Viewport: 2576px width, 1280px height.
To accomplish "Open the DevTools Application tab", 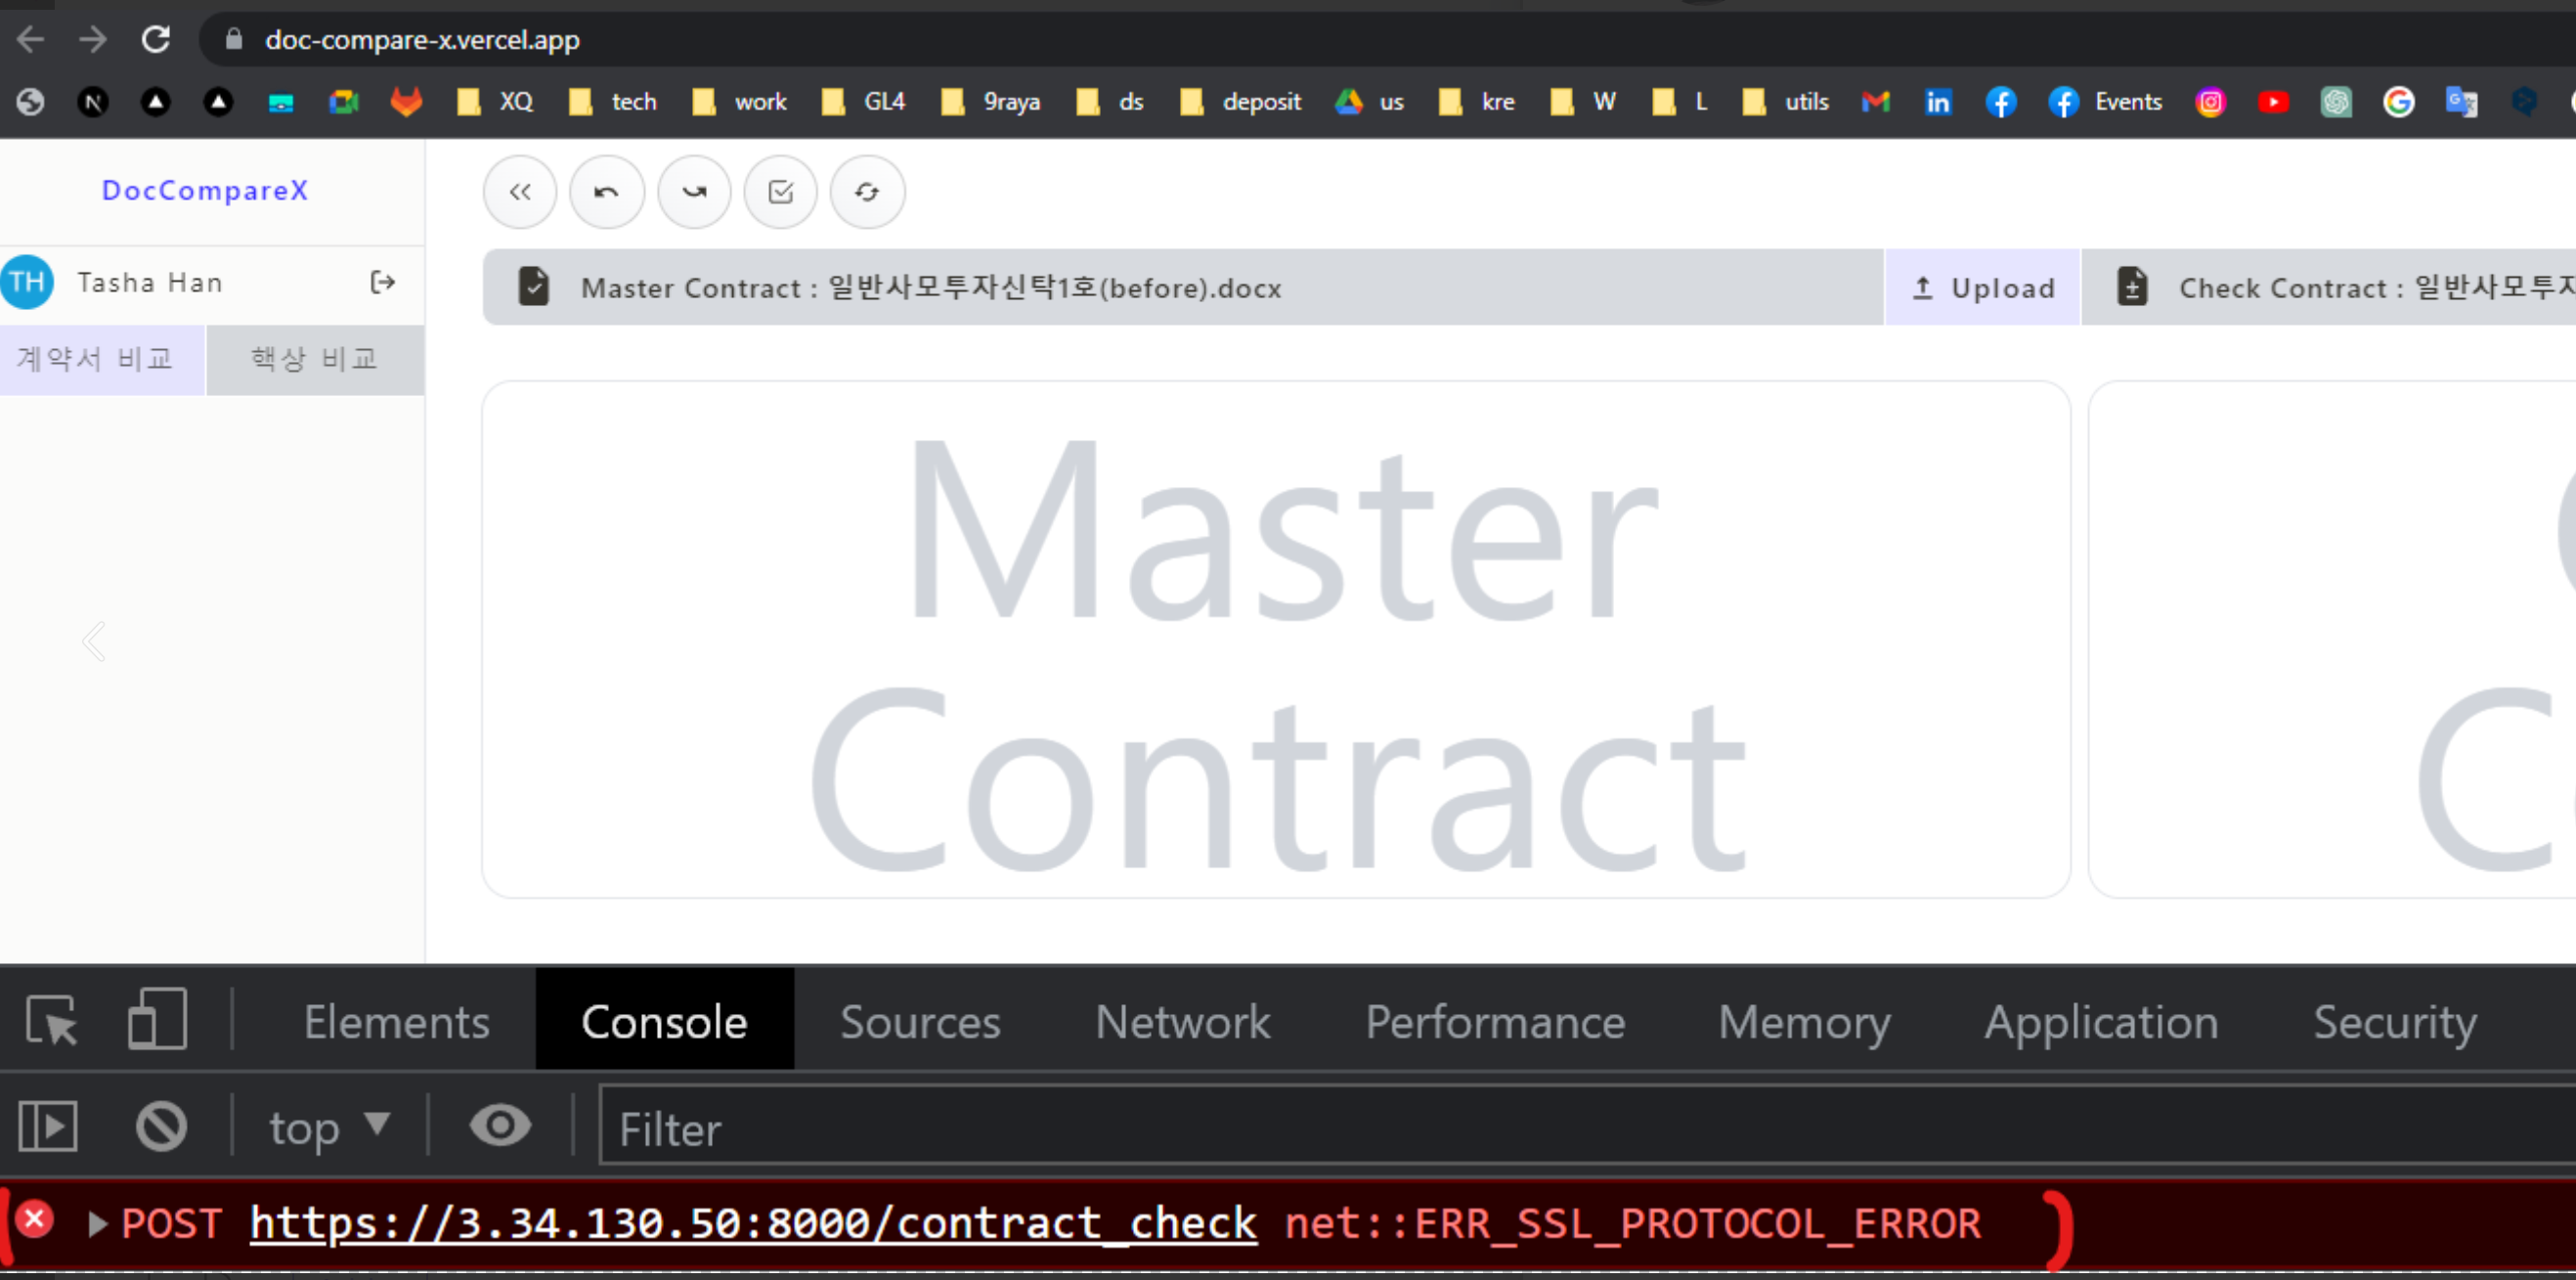I will [x=2102, y=1022].
